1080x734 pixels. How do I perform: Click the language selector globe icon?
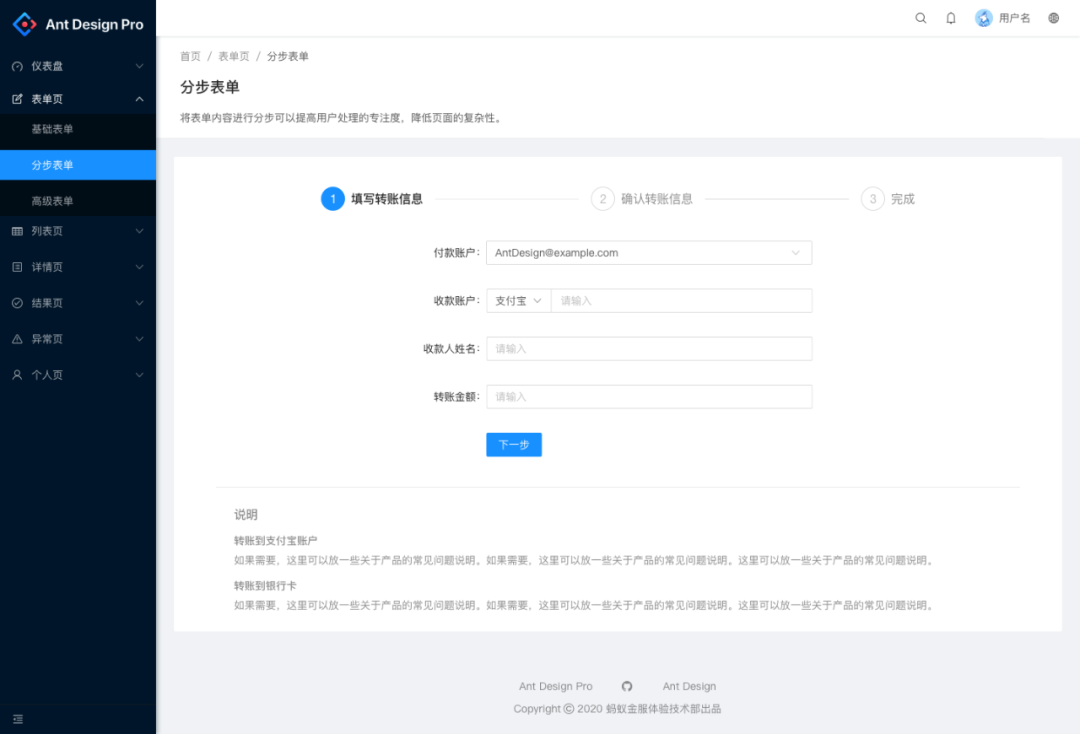(1052, 18)
